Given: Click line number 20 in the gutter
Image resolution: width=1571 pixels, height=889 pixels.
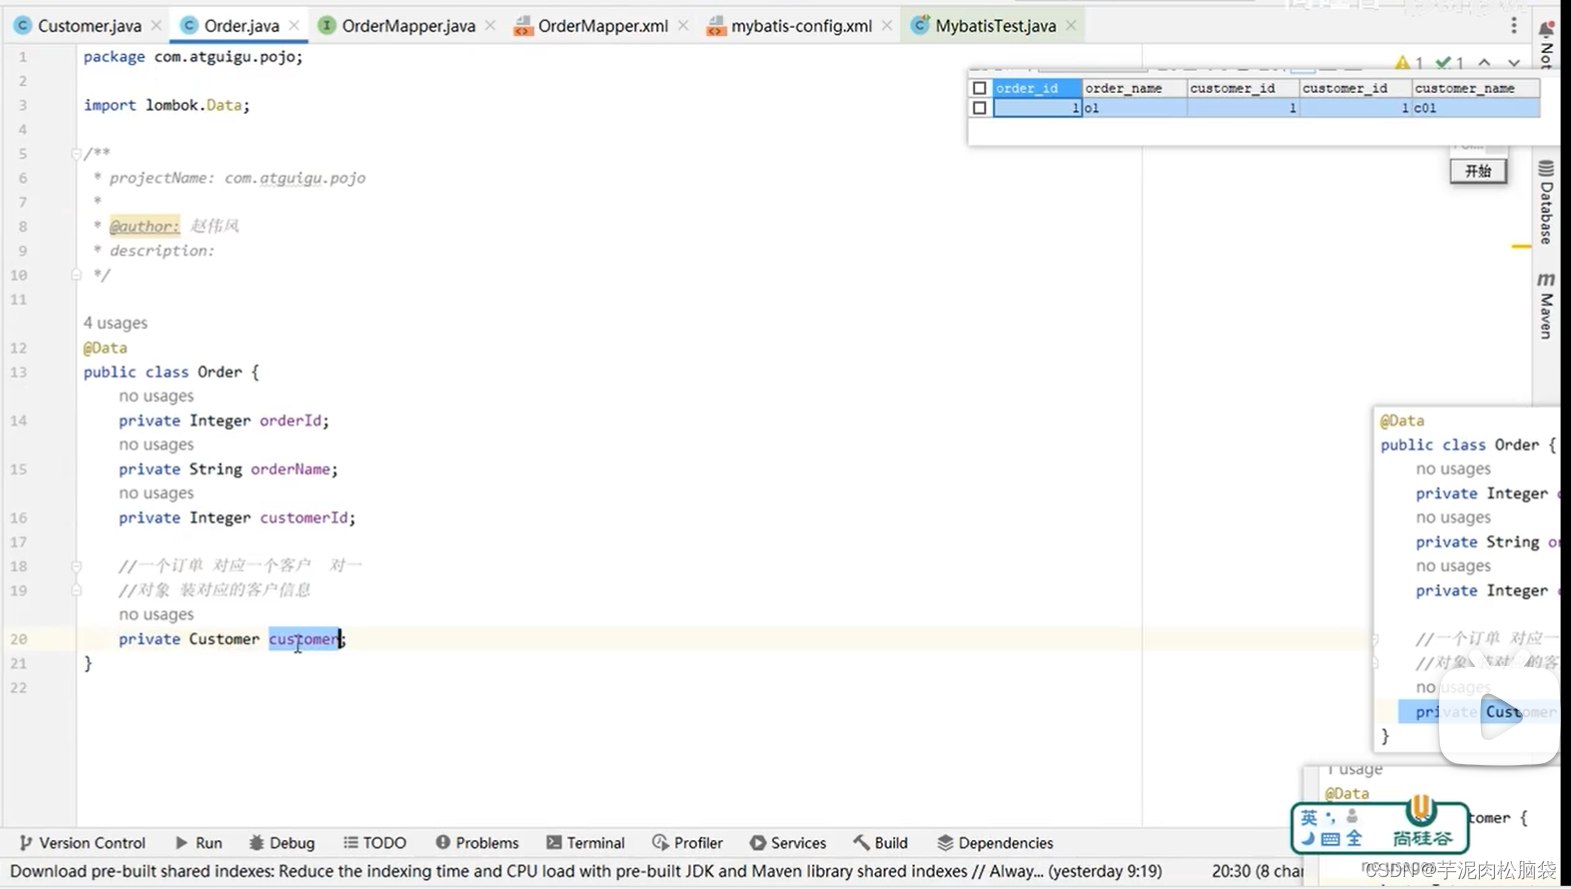Looking at the screenshot, I should [x=19, y=639].
